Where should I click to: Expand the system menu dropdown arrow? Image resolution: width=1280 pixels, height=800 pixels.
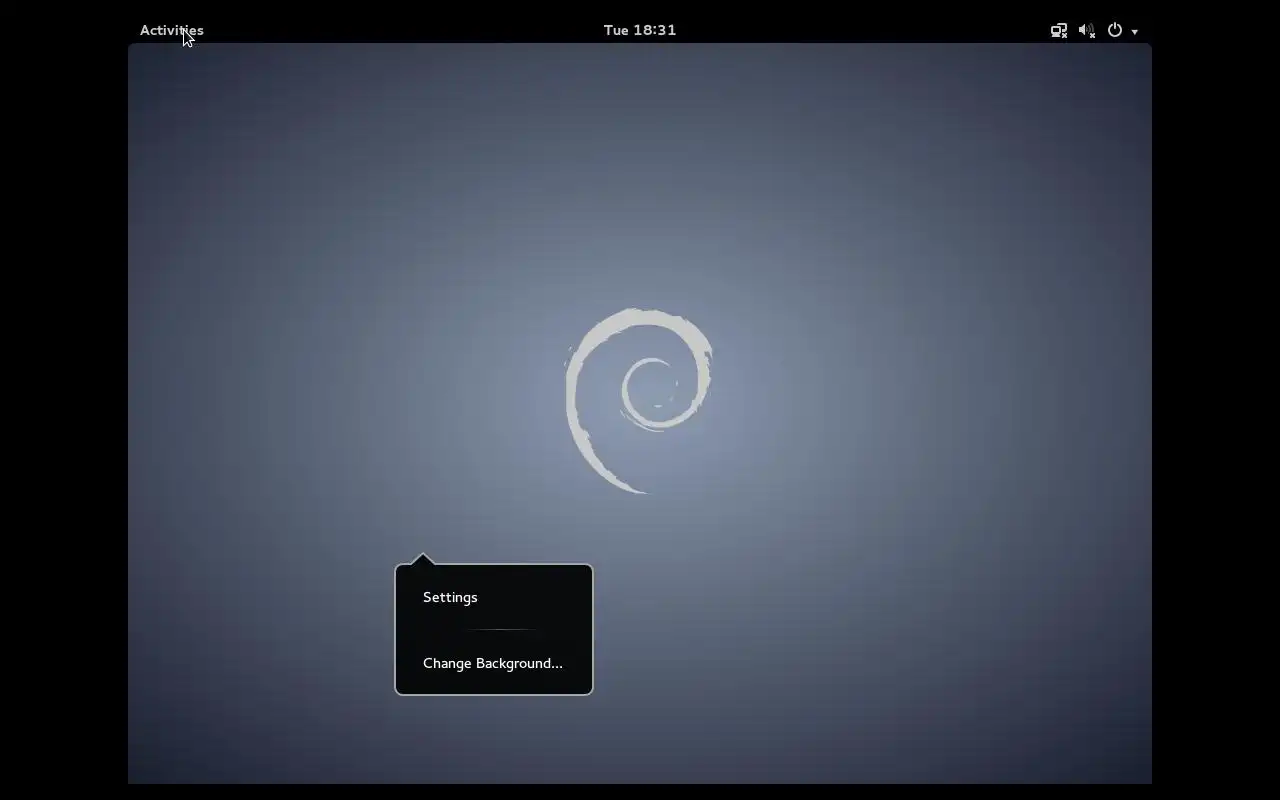point(1135,32)
